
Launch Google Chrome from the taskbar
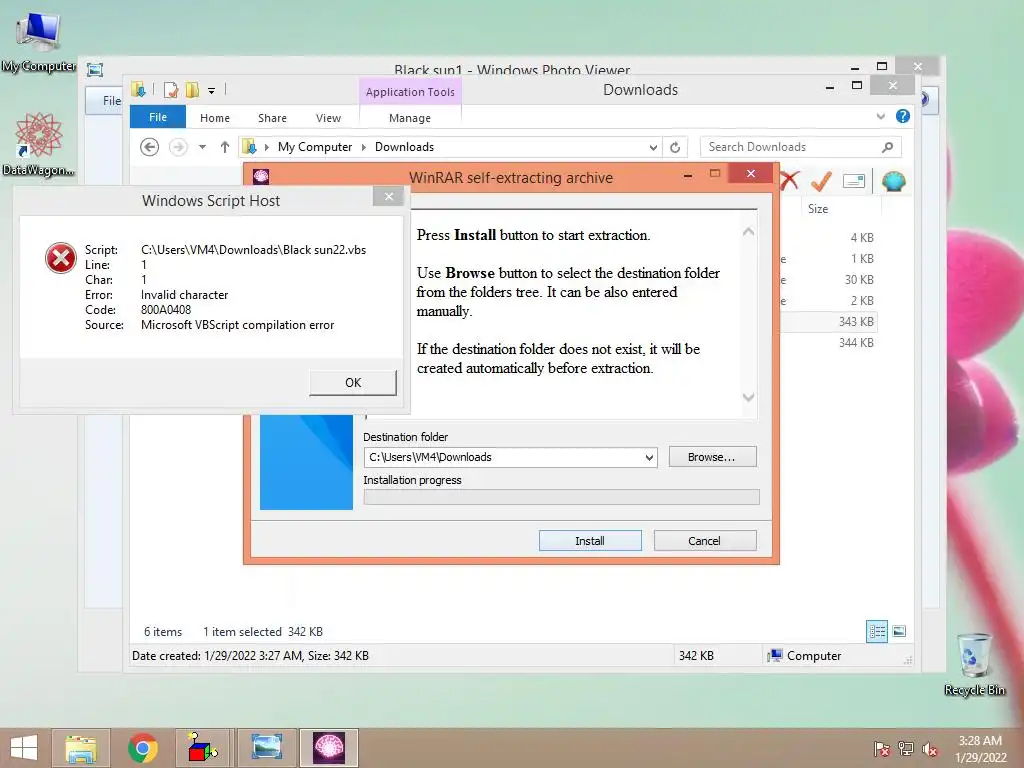tap(142, 748)
